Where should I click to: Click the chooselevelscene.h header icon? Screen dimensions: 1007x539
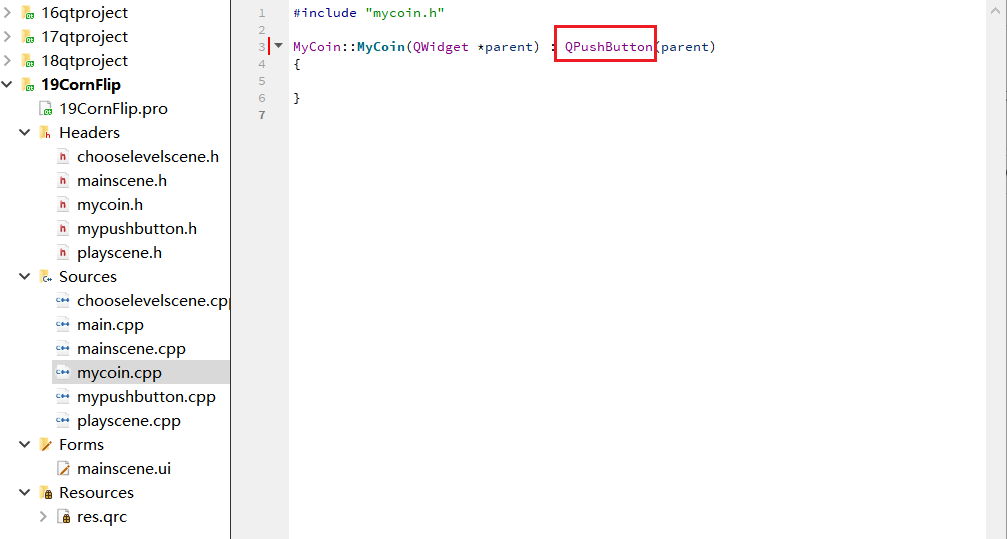coord(63,157)
